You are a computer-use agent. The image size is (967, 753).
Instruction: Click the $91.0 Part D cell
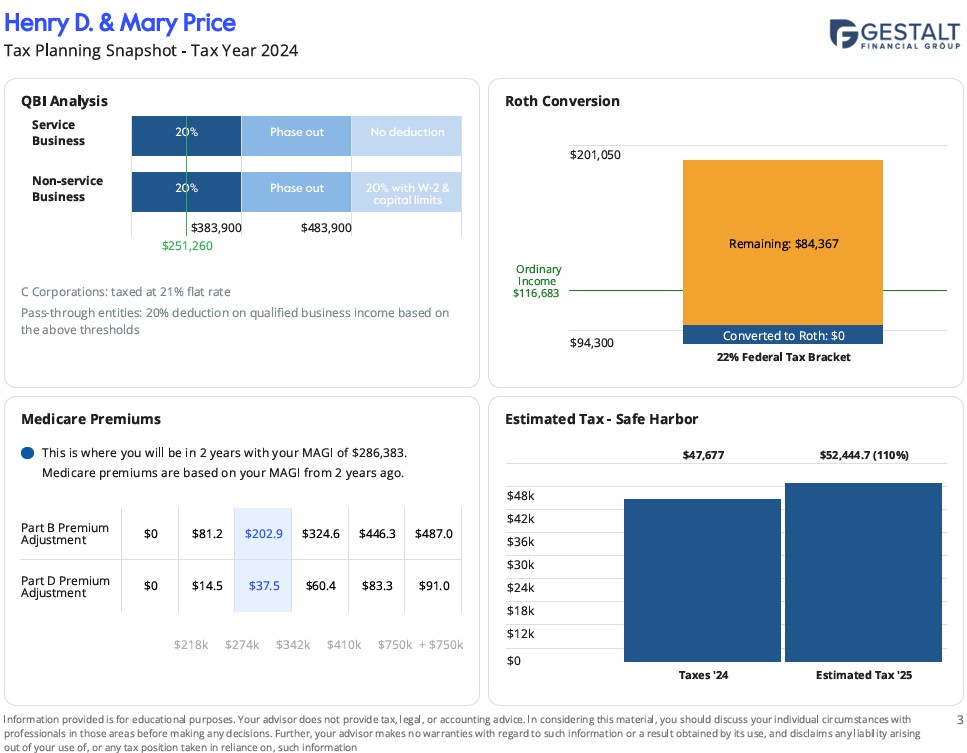pos(434,586)
